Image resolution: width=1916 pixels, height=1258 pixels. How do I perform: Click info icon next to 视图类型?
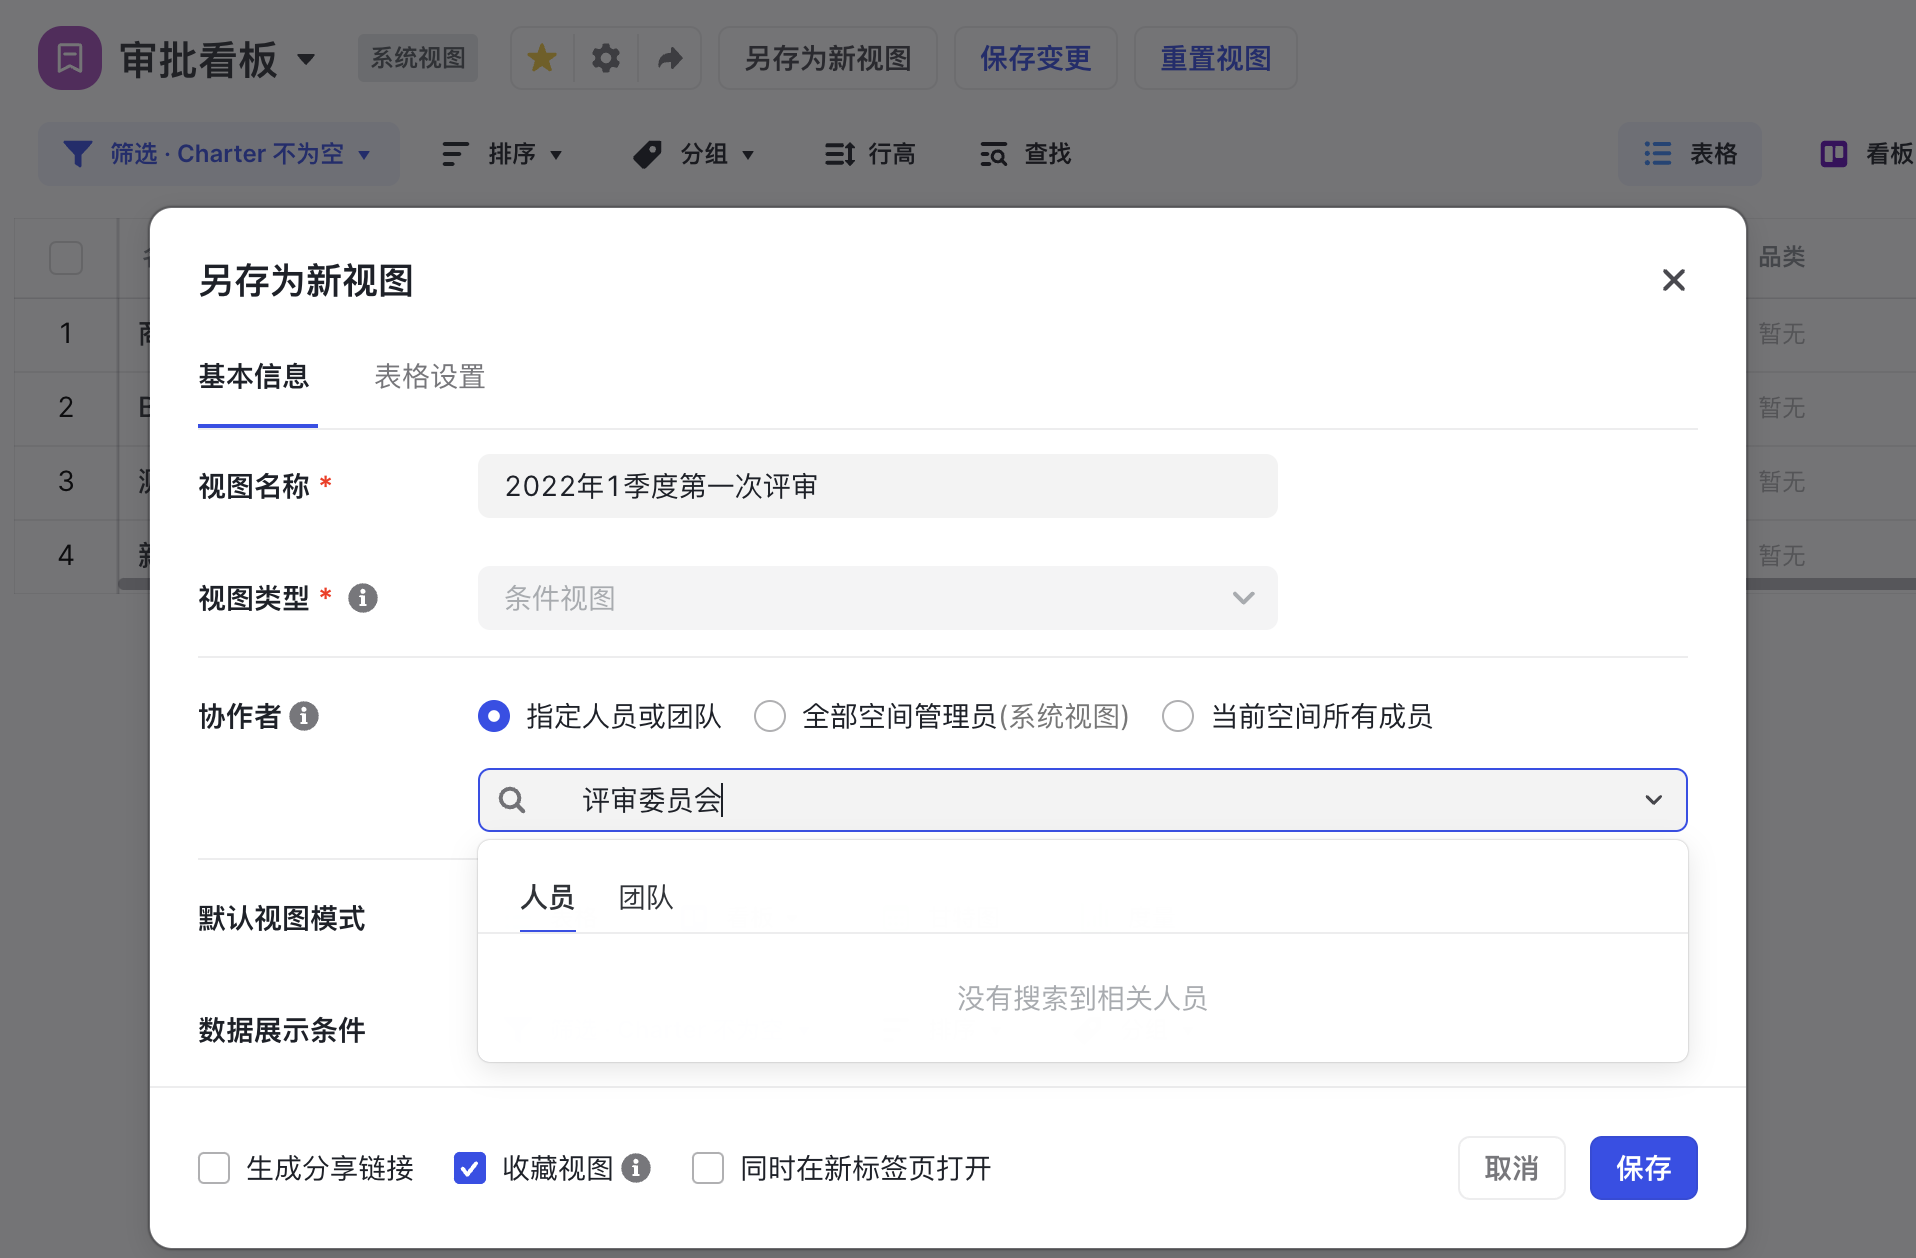[x=363, y=598]
